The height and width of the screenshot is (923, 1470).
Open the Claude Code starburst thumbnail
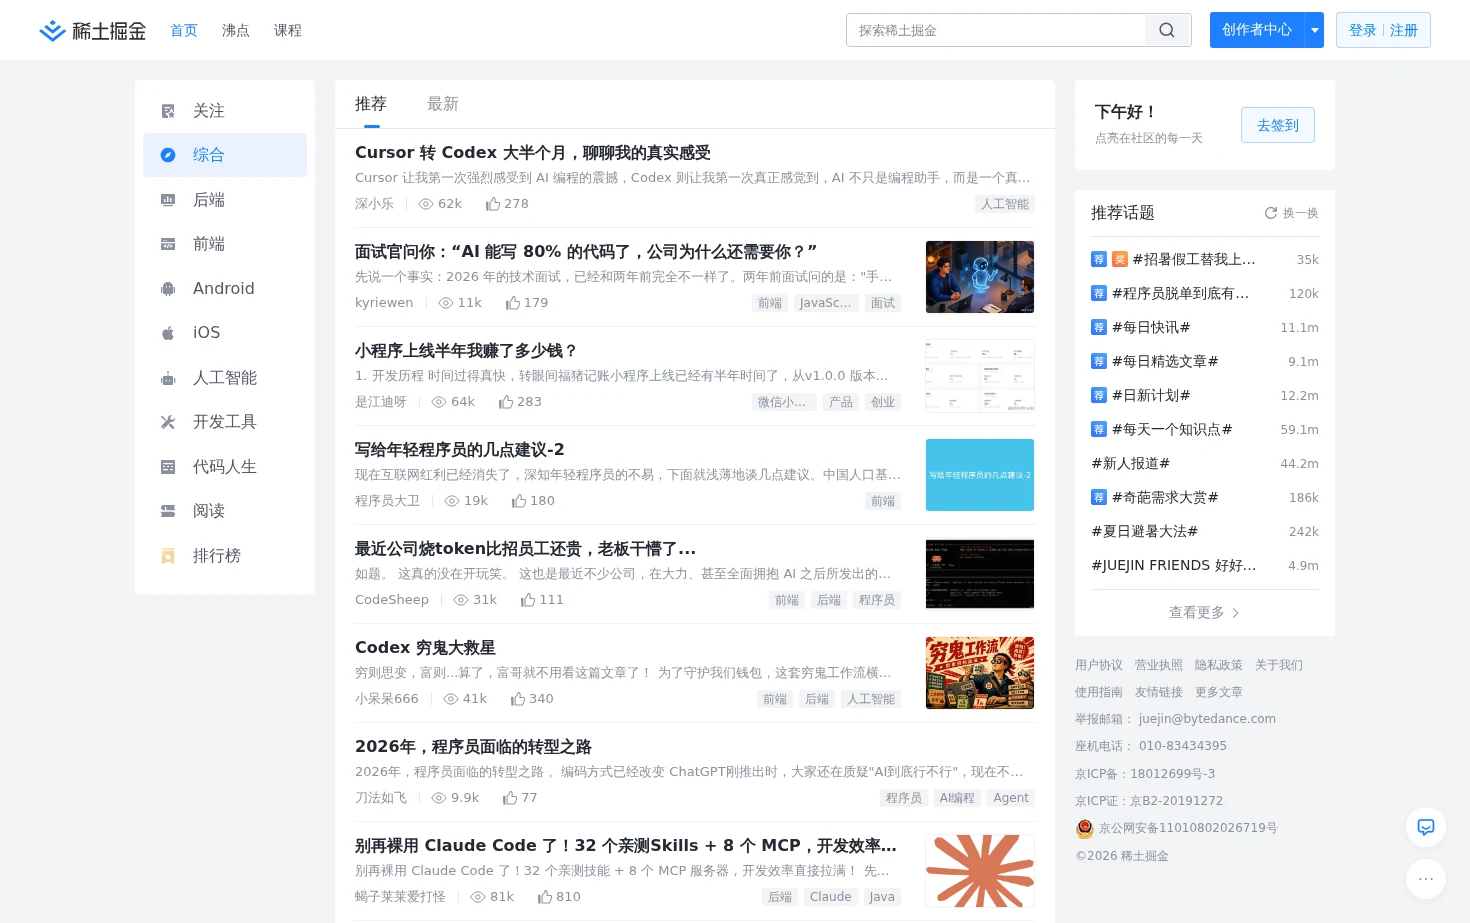click(980, 871)
